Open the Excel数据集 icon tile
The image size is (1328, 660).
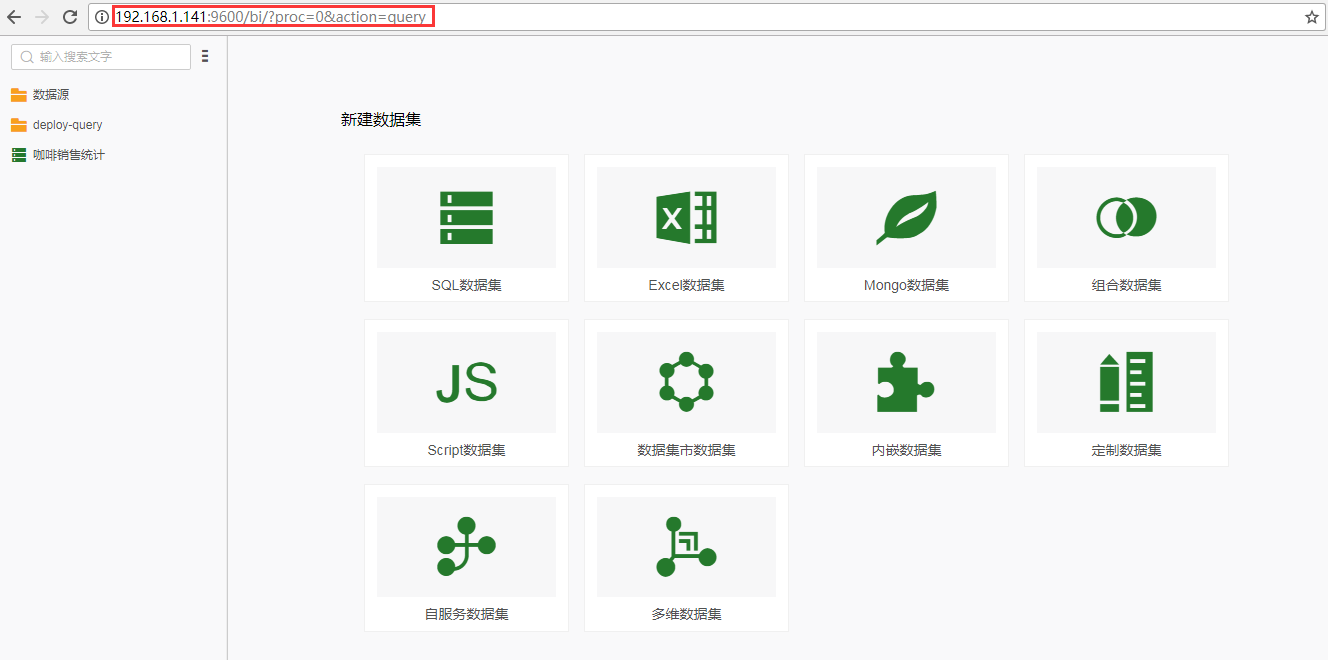click(686, 217)
